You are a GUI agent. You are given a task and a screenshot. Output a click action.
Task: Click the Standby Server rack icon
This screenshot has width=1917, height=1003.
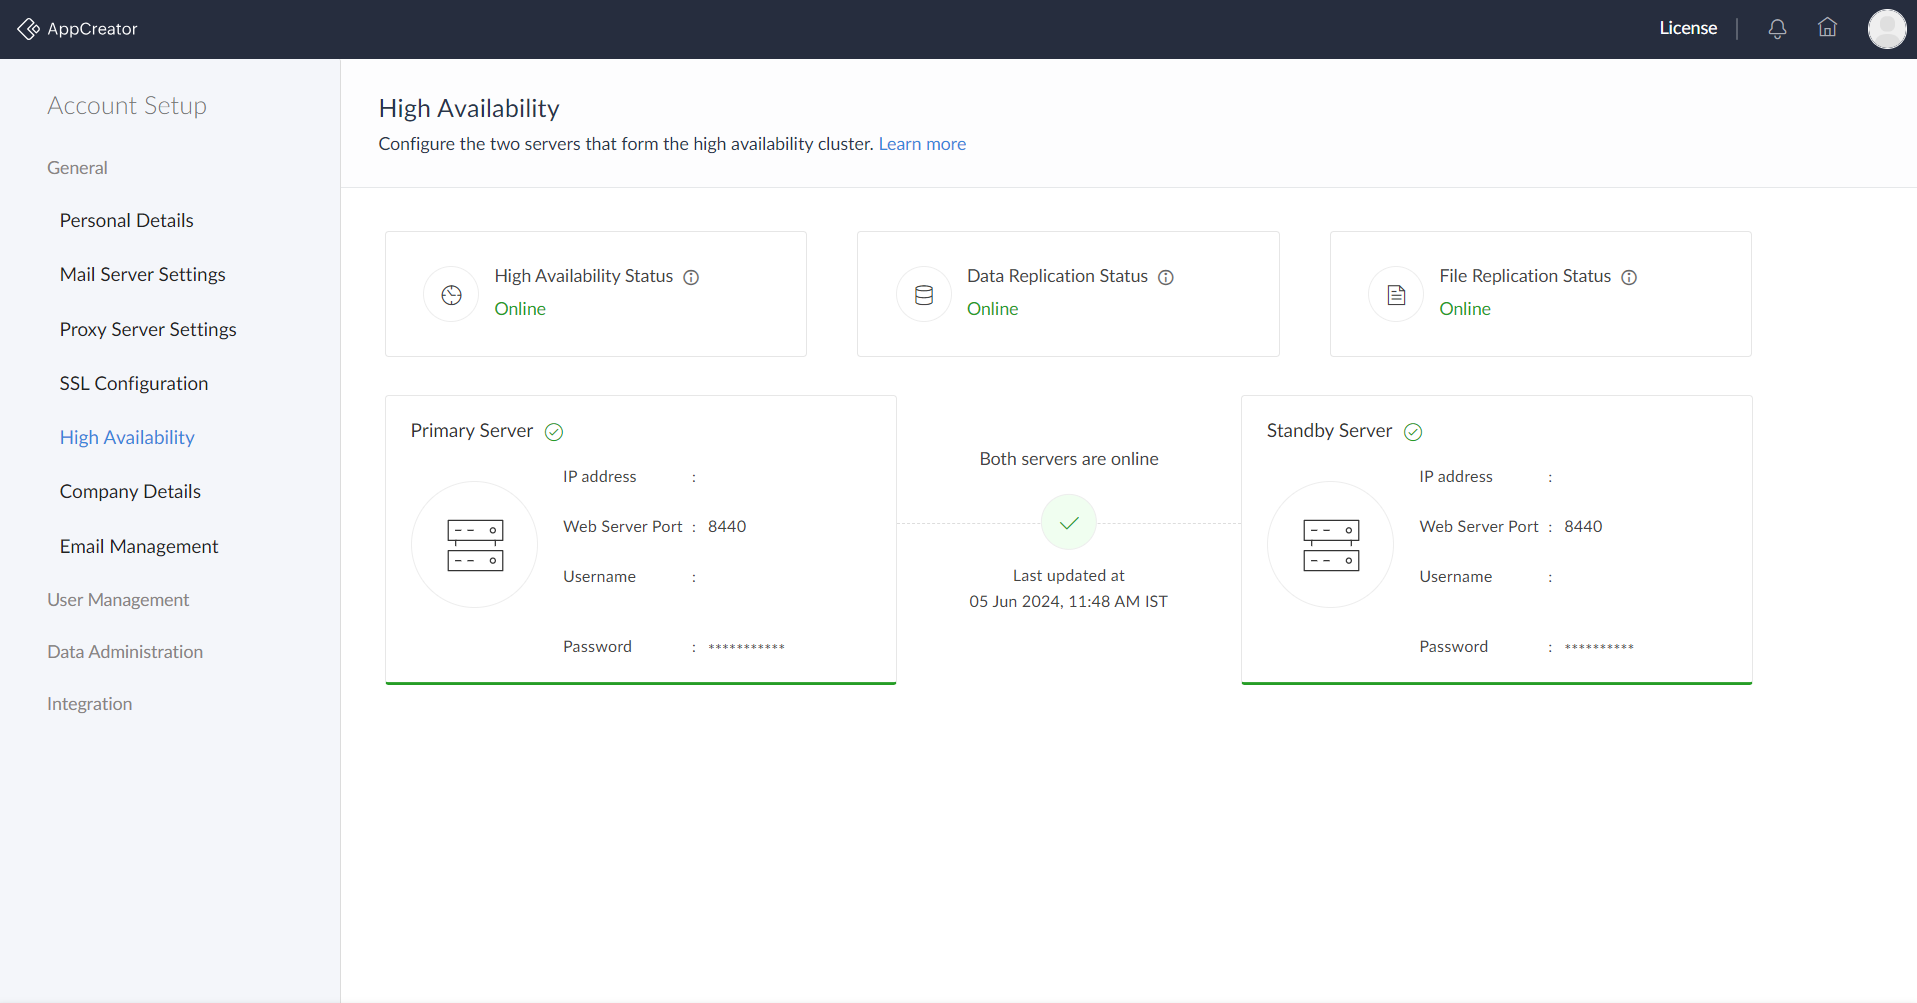coord(1330,545)
